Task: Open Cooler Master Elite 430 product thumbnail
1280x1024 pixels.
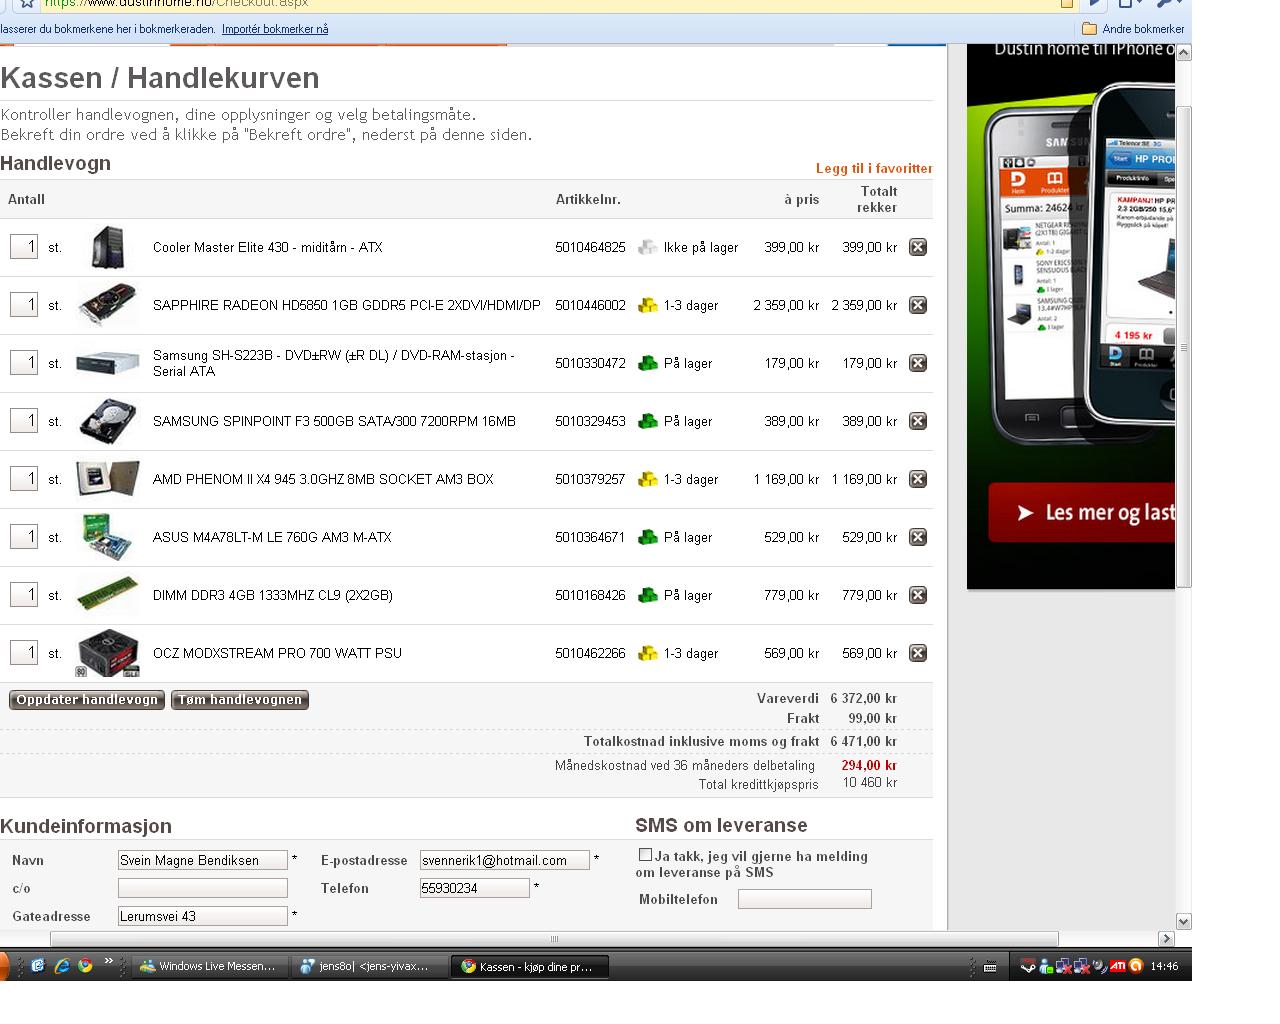Action: click(107, 247)
